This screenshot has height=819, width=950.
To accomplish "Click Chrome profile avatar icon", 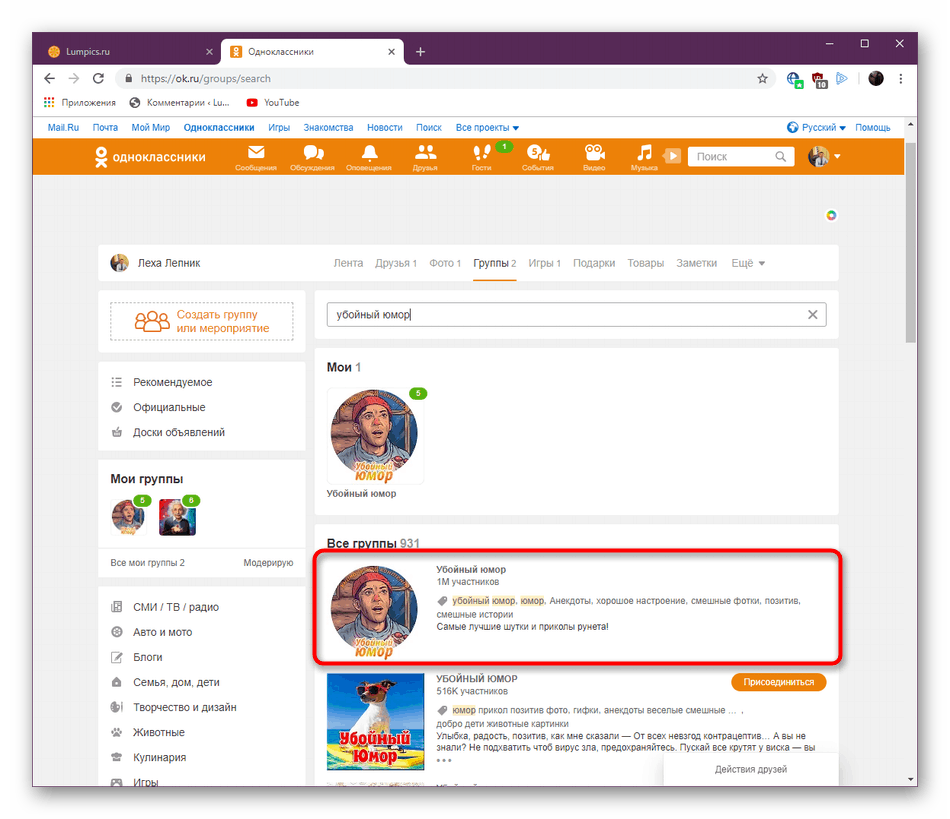I will point(876,78).
